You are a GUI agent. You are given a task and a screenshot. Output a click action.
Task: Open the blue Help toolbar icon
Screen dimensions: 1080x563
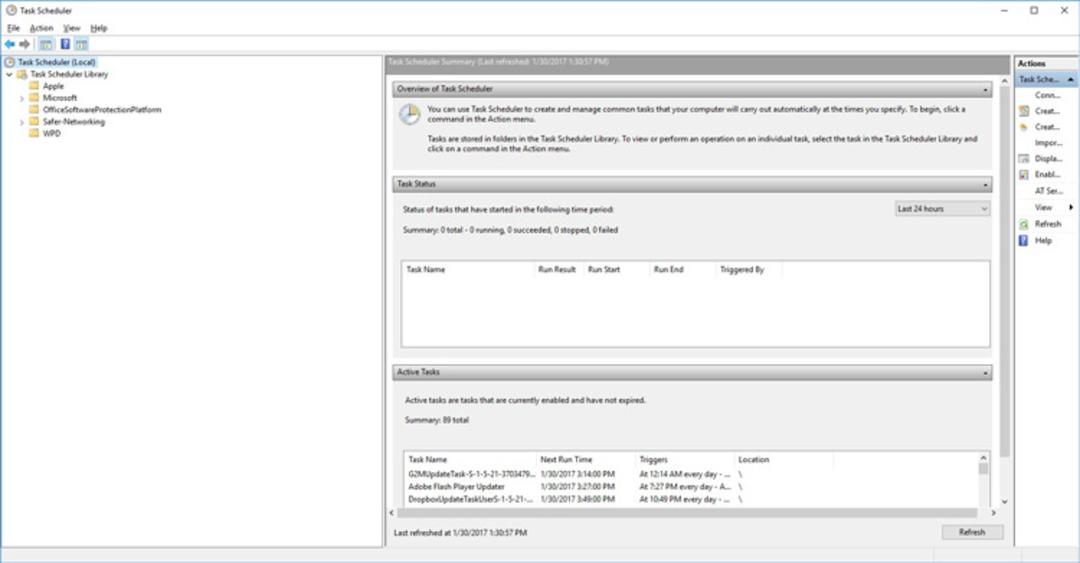pyautogui.click(x=65, y=44)
